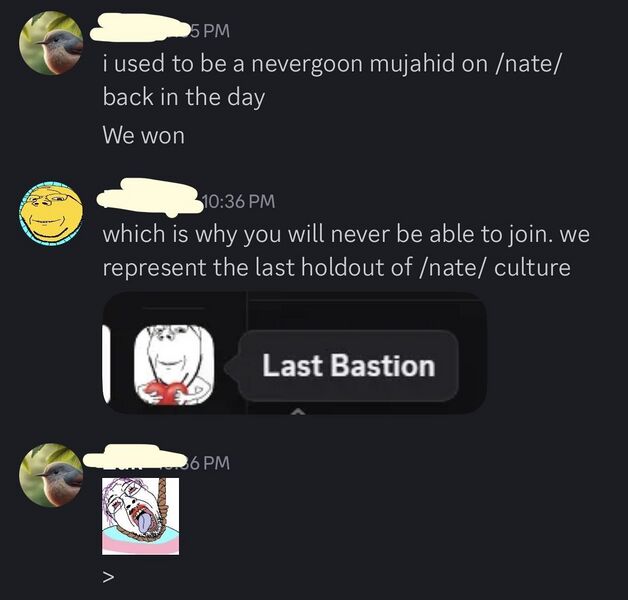Click the 36 PM timestamp on last message

click(x=207, y=463)
